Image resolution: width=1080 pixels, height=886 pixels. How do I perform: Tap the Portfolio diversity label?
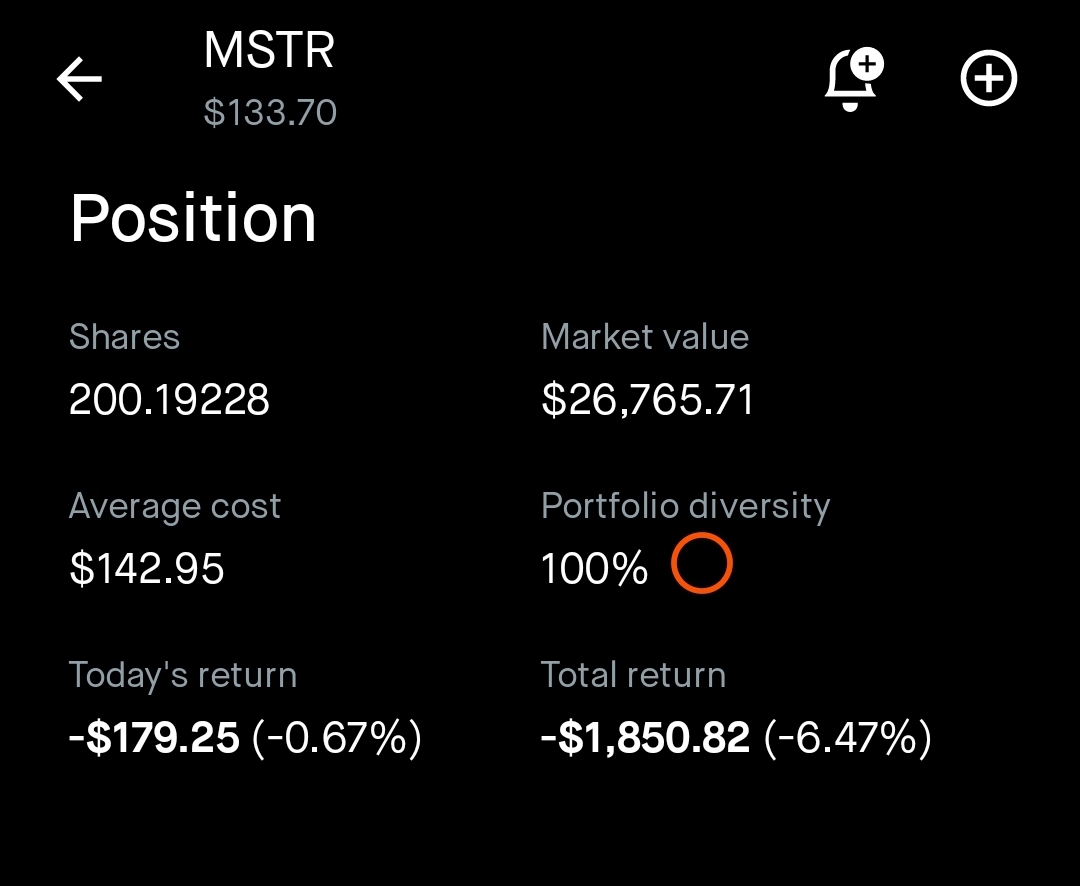pyautogui.click(x=685, y=506)
